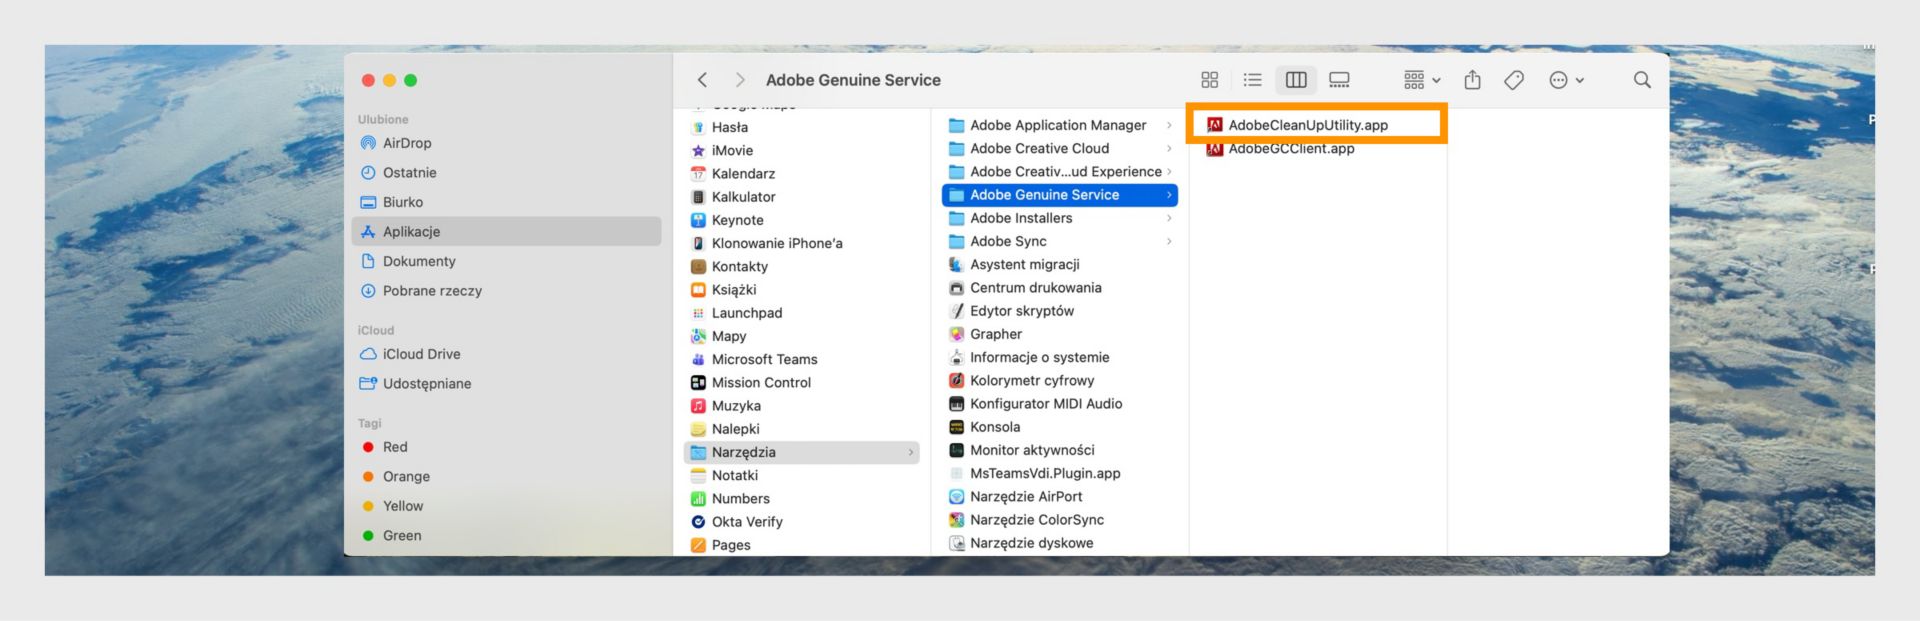This screenshot has width=1920, height=621.
Task: Select the iMovie app
Action: click(802, 150)
